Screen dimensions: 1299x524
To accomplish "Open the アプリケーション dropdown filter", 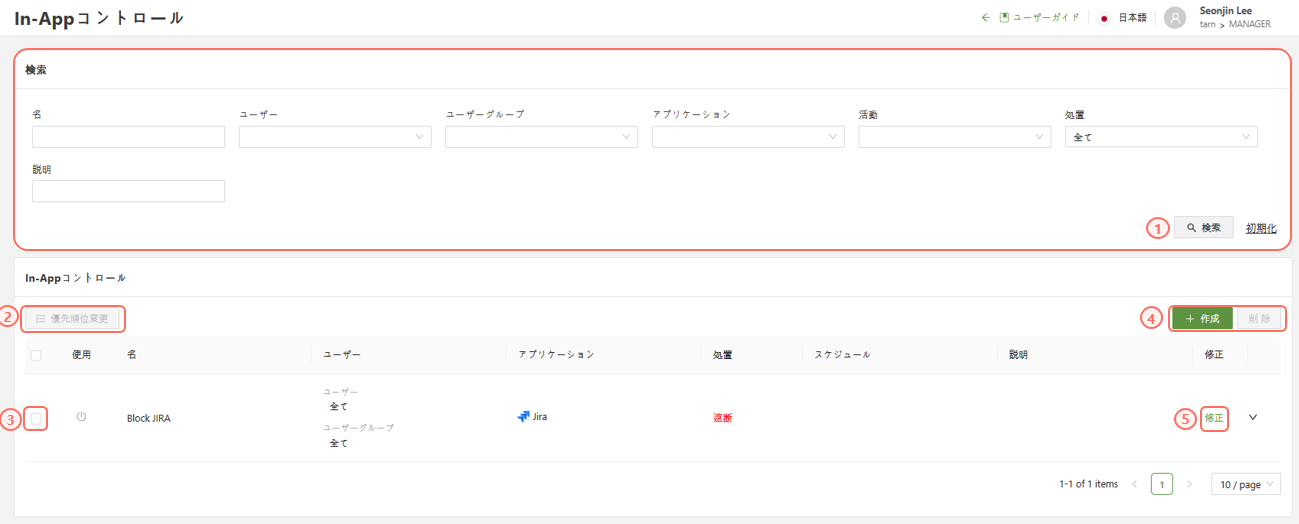I will tap(747, 137).
